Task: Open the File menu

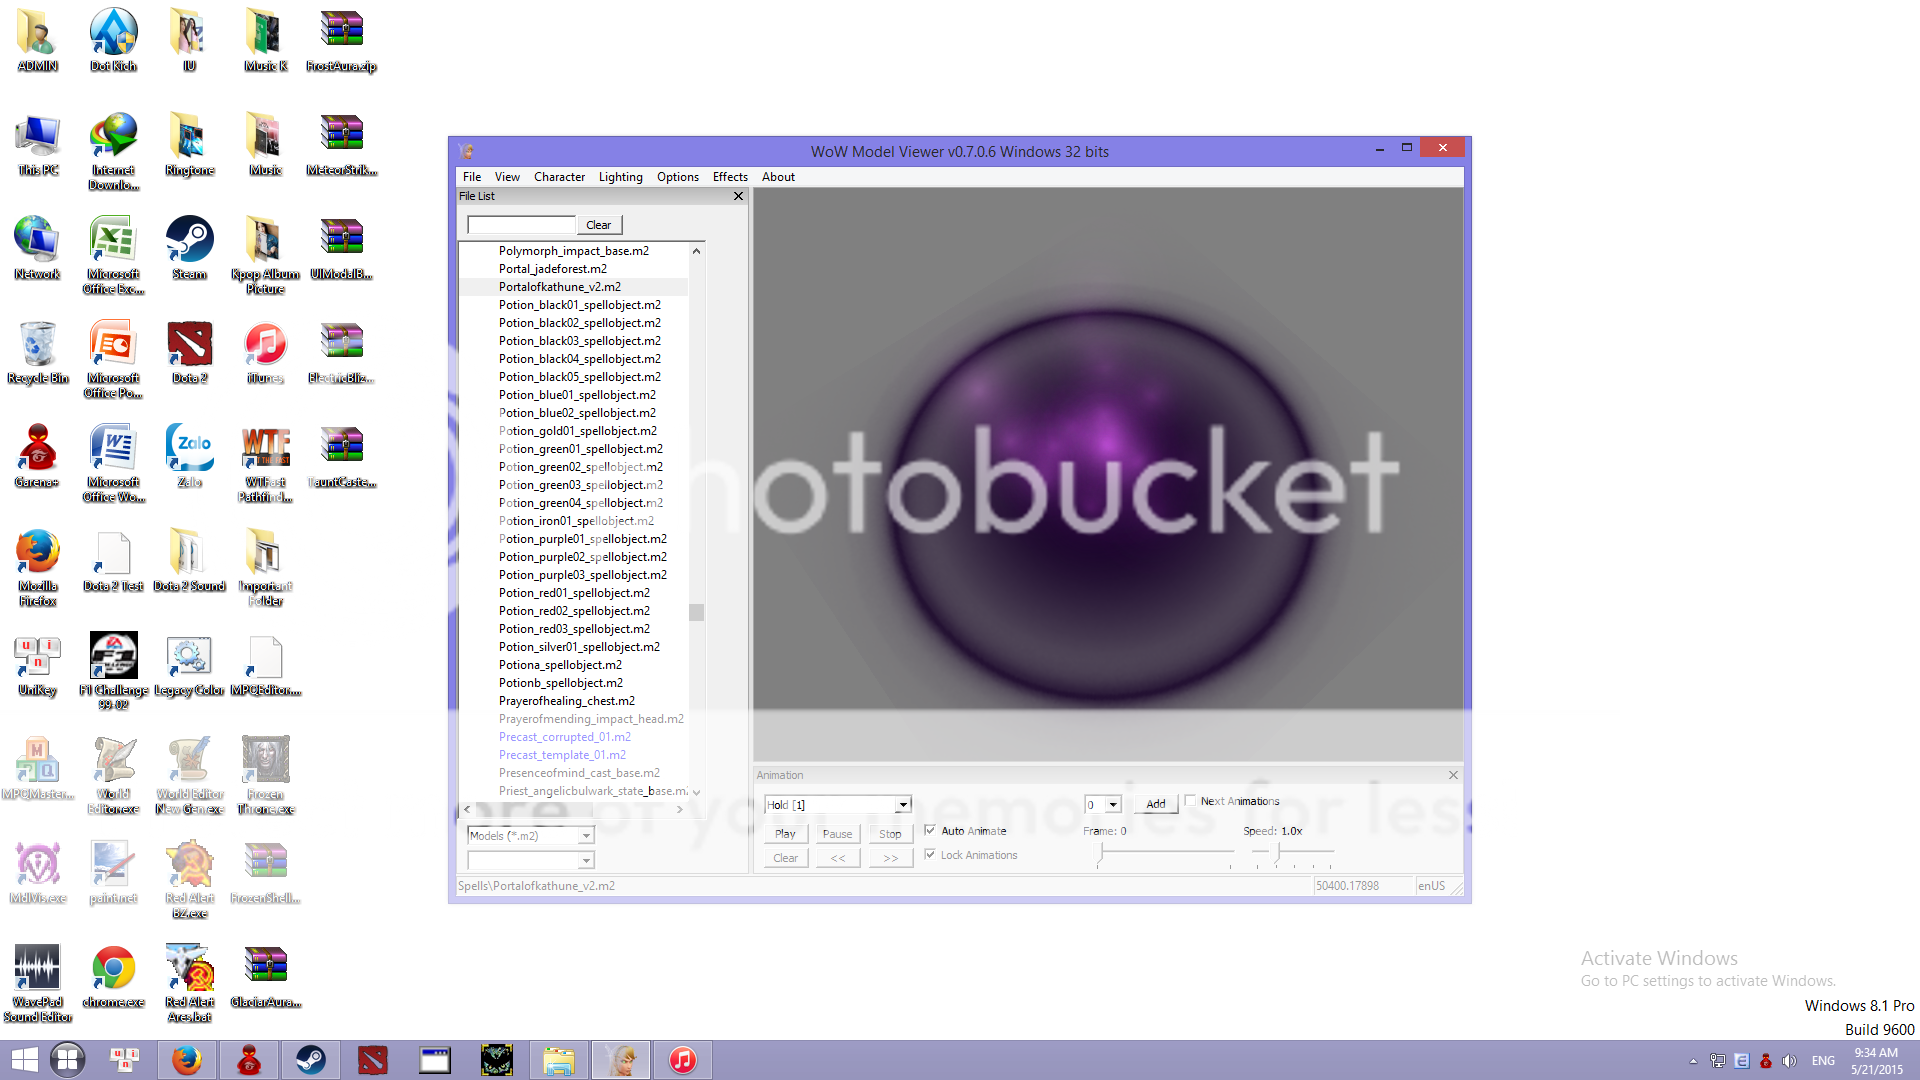Action: 472,177
